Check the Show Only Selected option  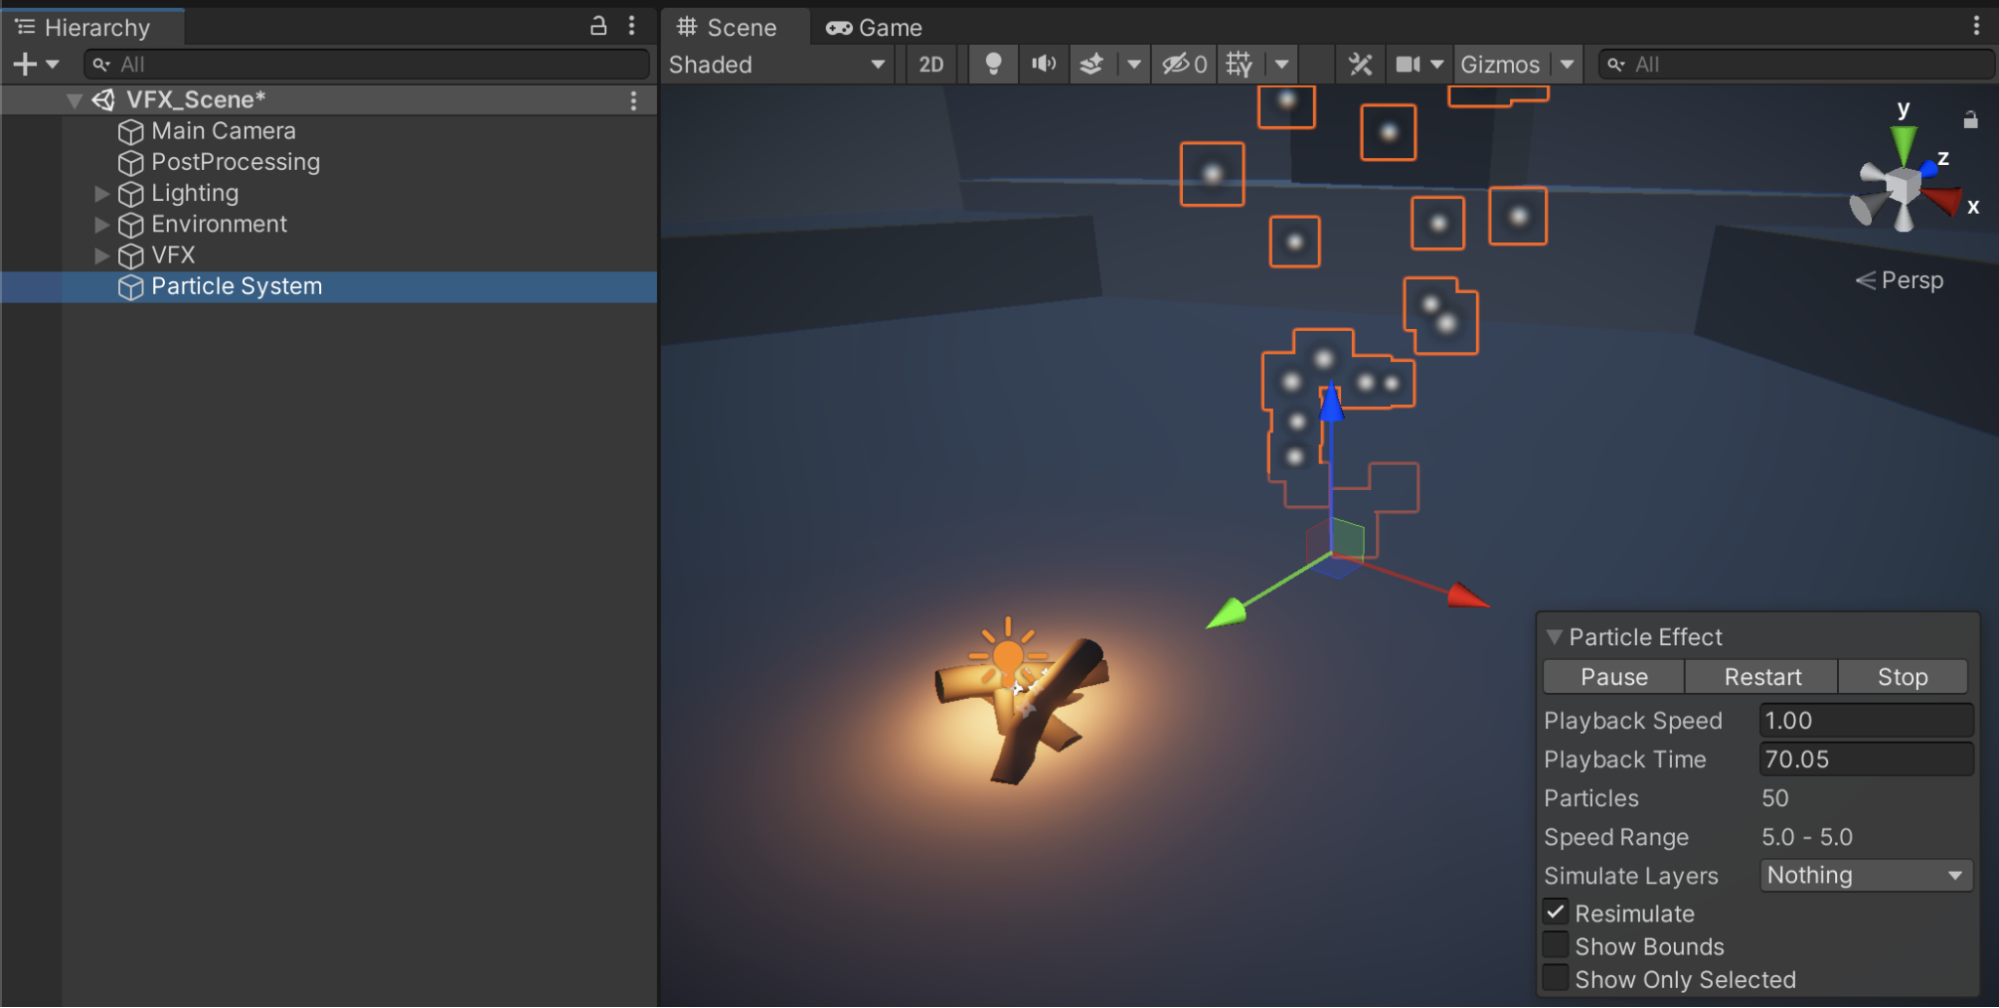(1555, 979)
